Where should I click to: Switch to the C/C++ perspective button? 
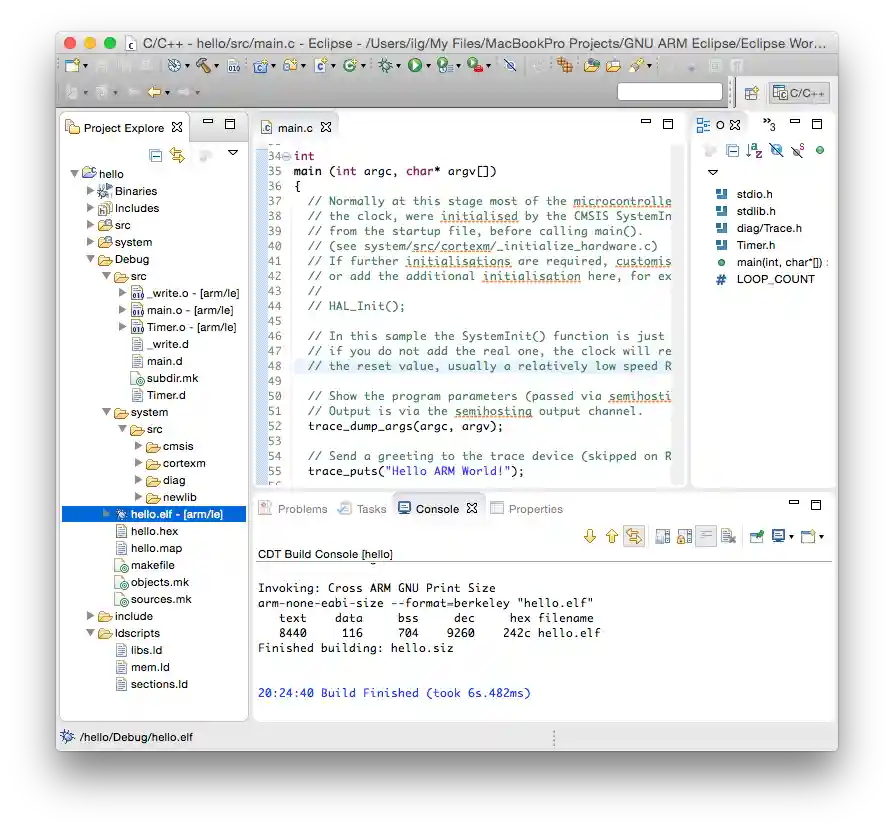tap(799, 94)
